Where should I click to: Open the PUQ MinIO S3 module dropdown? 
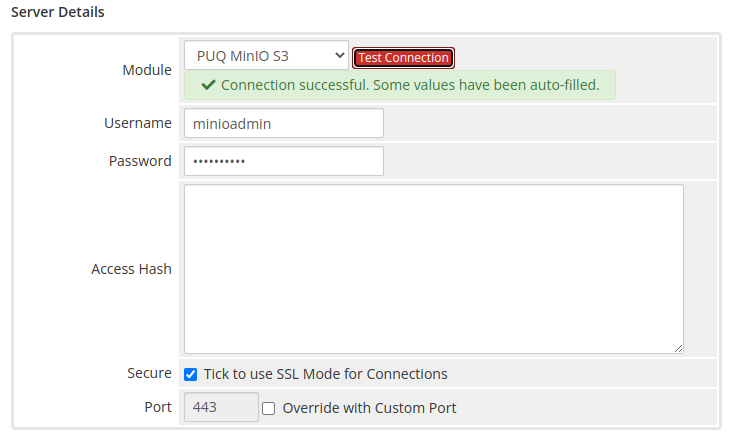266,55
